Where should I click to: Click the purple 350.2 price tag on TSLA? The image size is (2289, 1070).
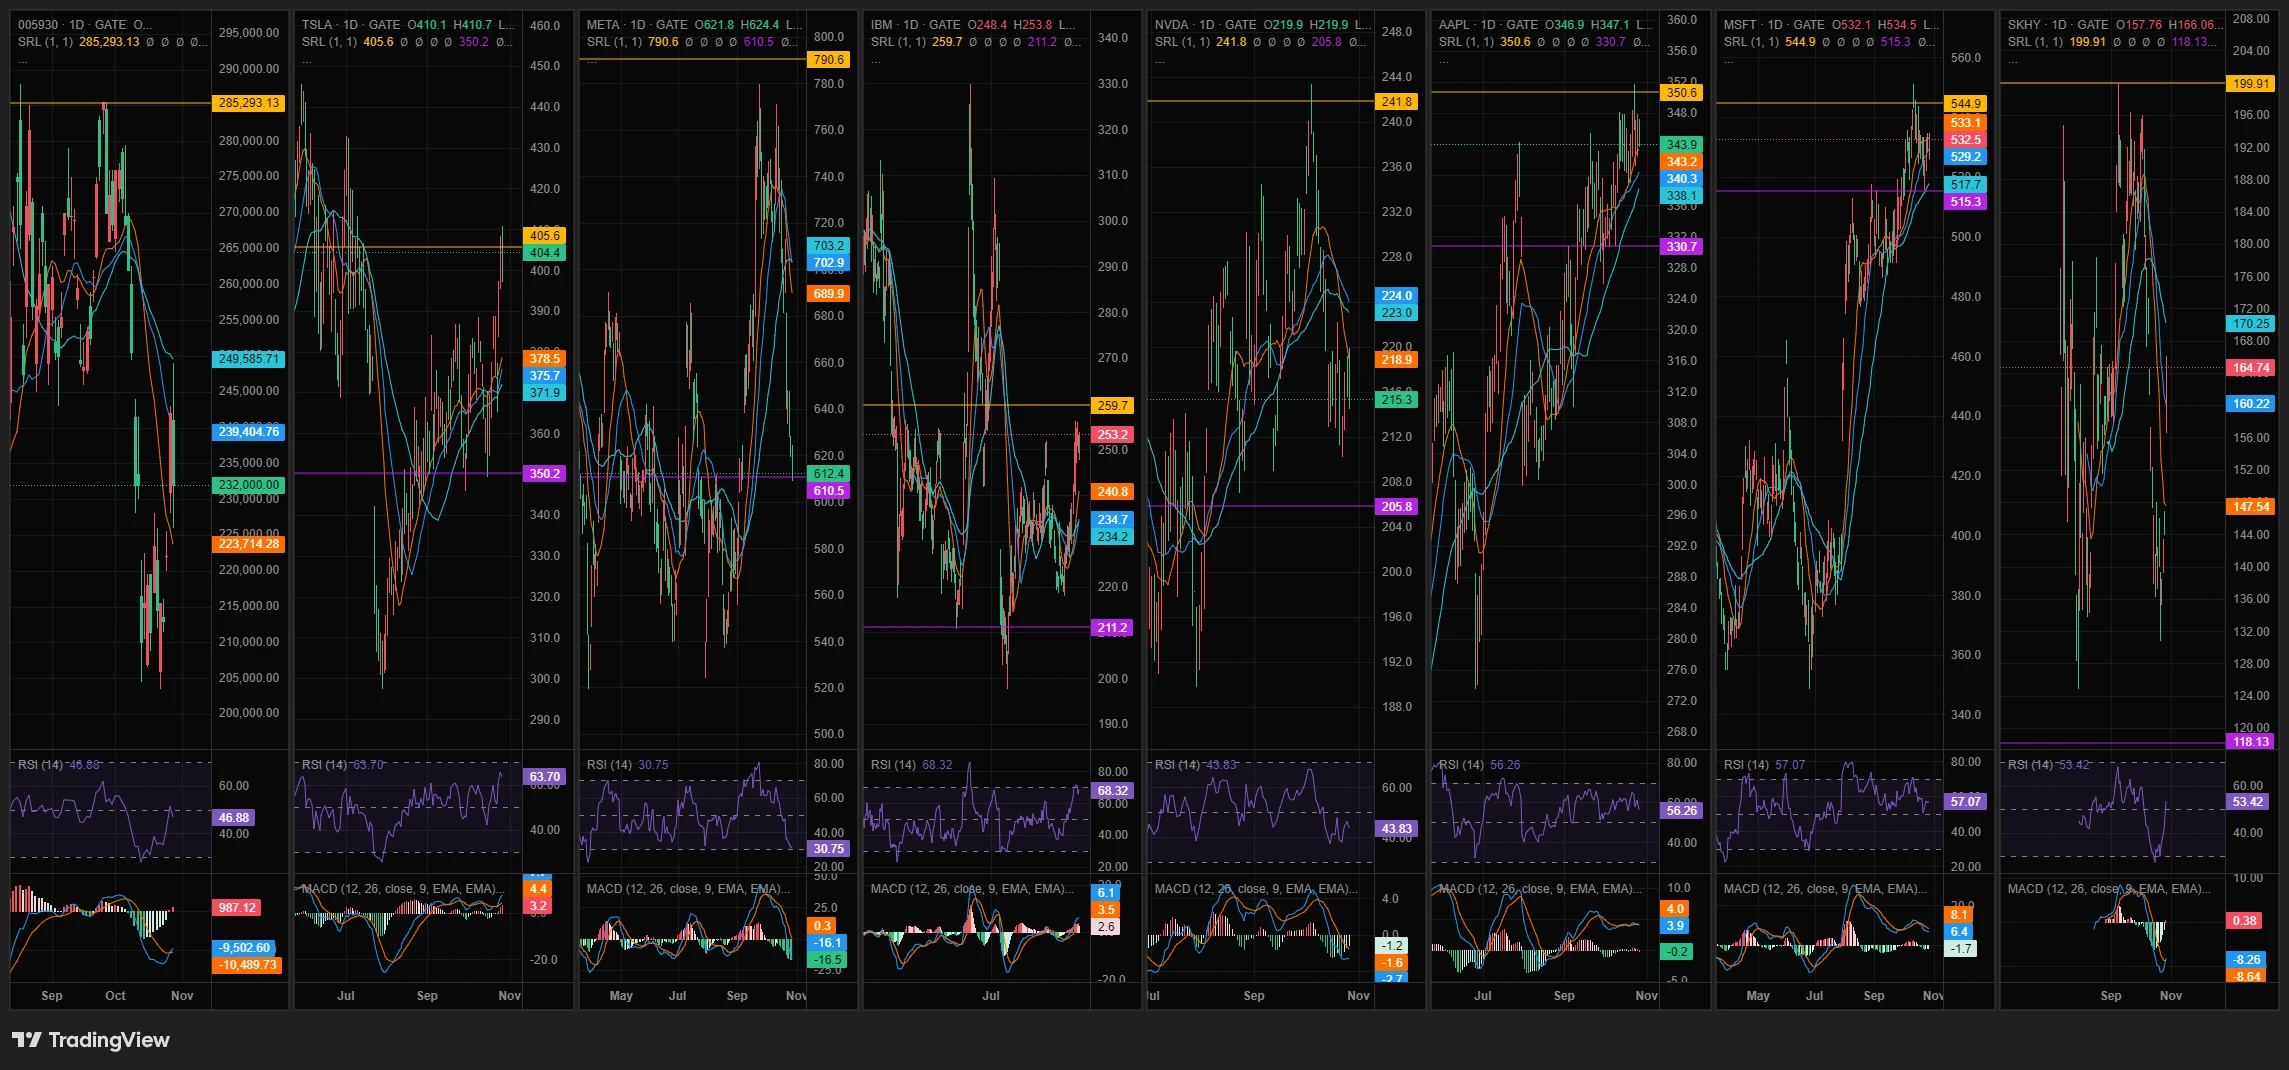[x=545, y=474]
